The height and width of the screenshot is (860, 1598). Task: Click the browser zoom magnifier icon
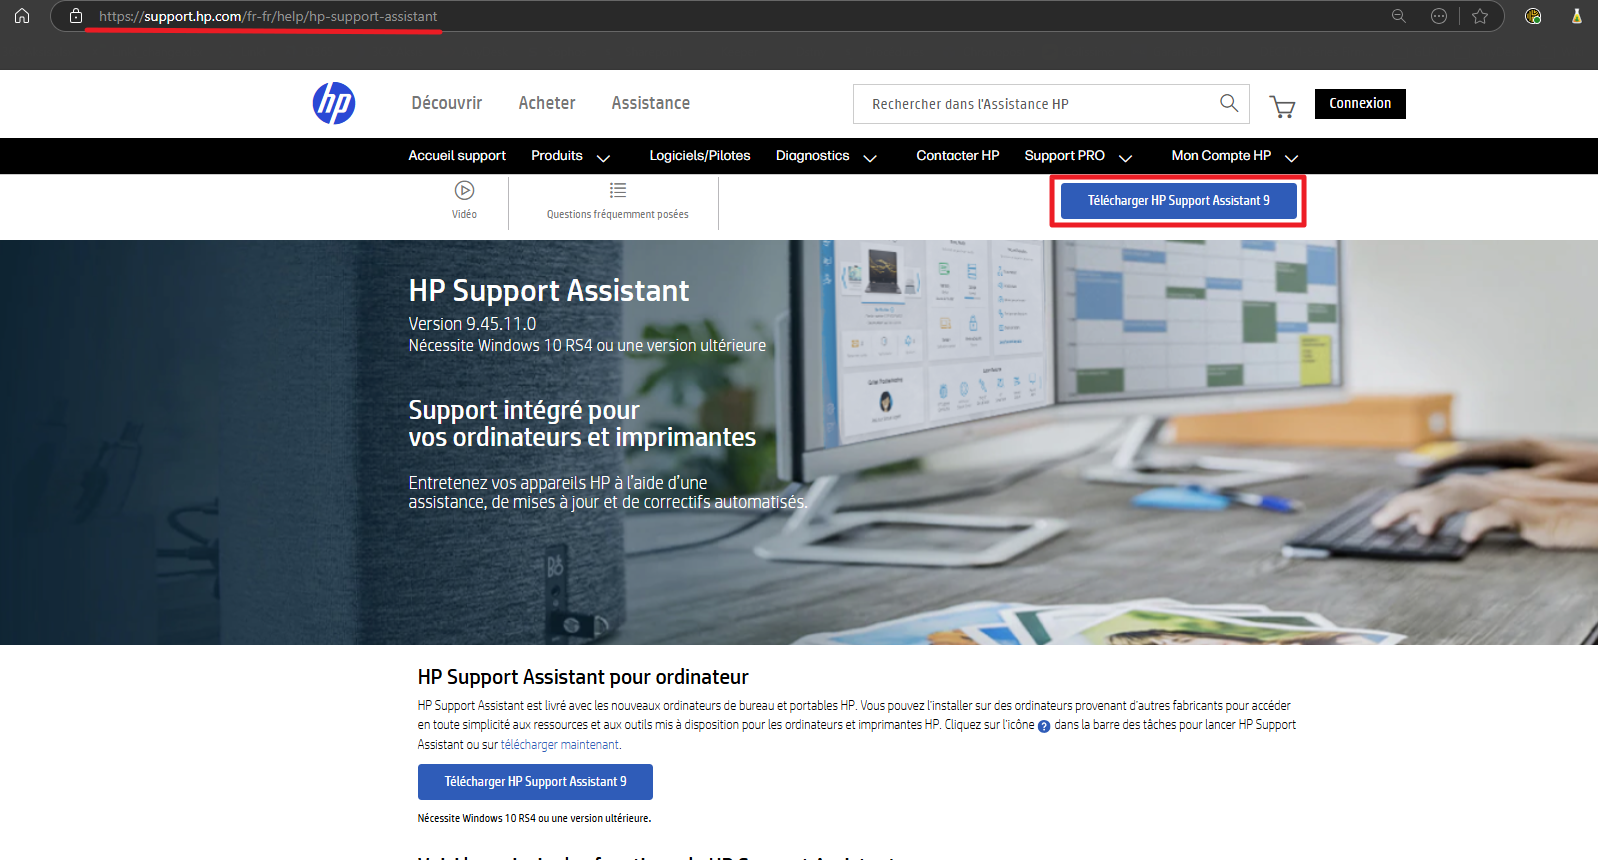(x=1399, y=16)
